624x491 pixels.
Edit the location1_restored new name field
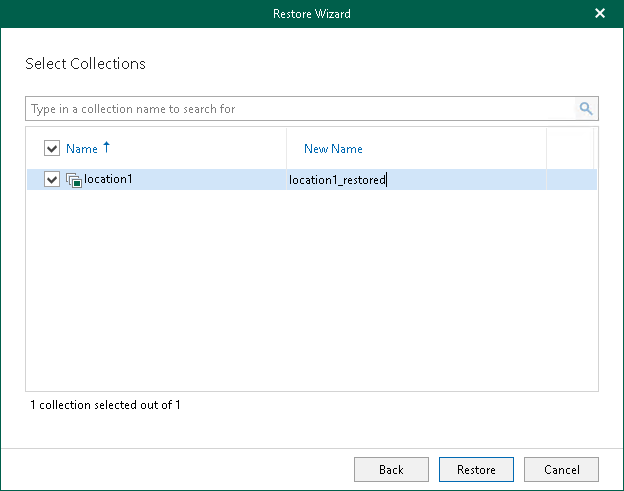tap(337, 180)
